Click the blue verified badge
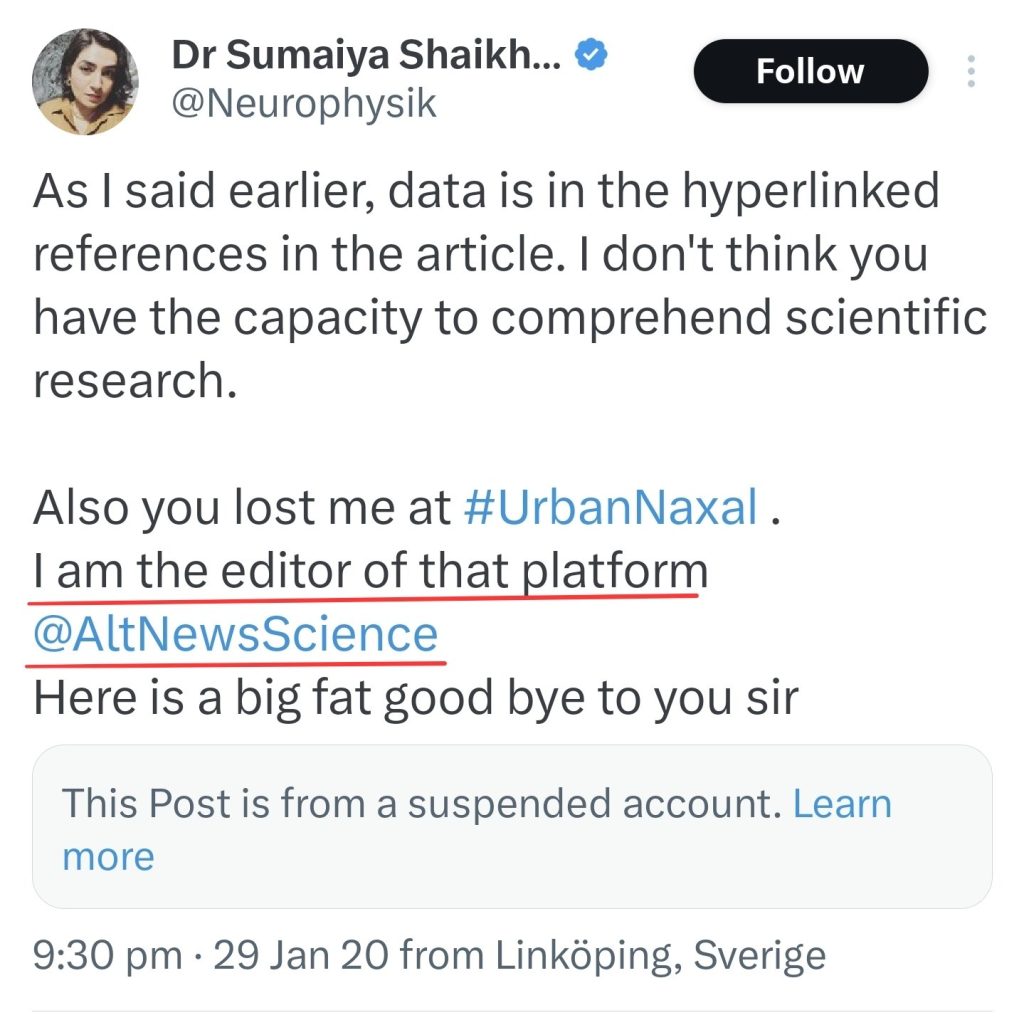The image size is (1024, 1020). (593, 56)
